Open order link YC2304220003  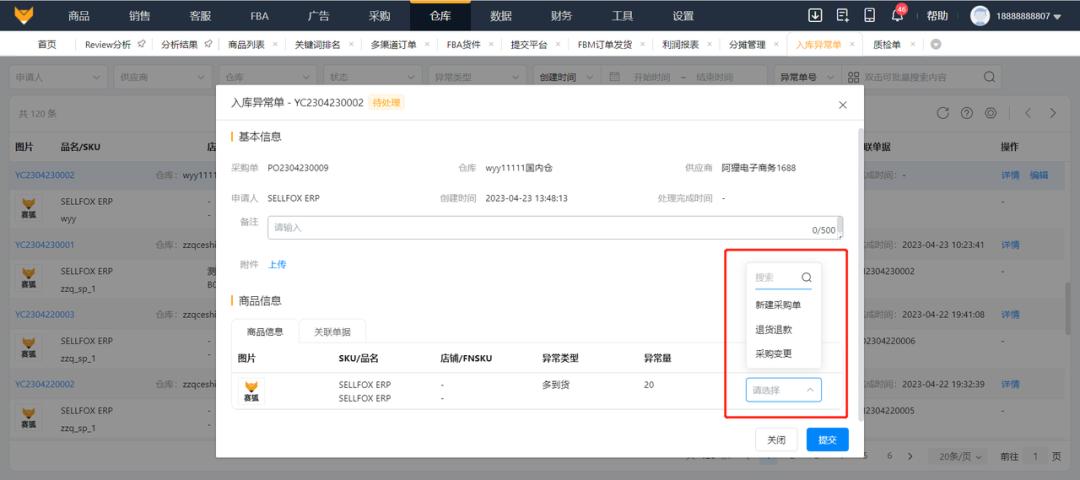pyautogui.click(x=45, y=314)
